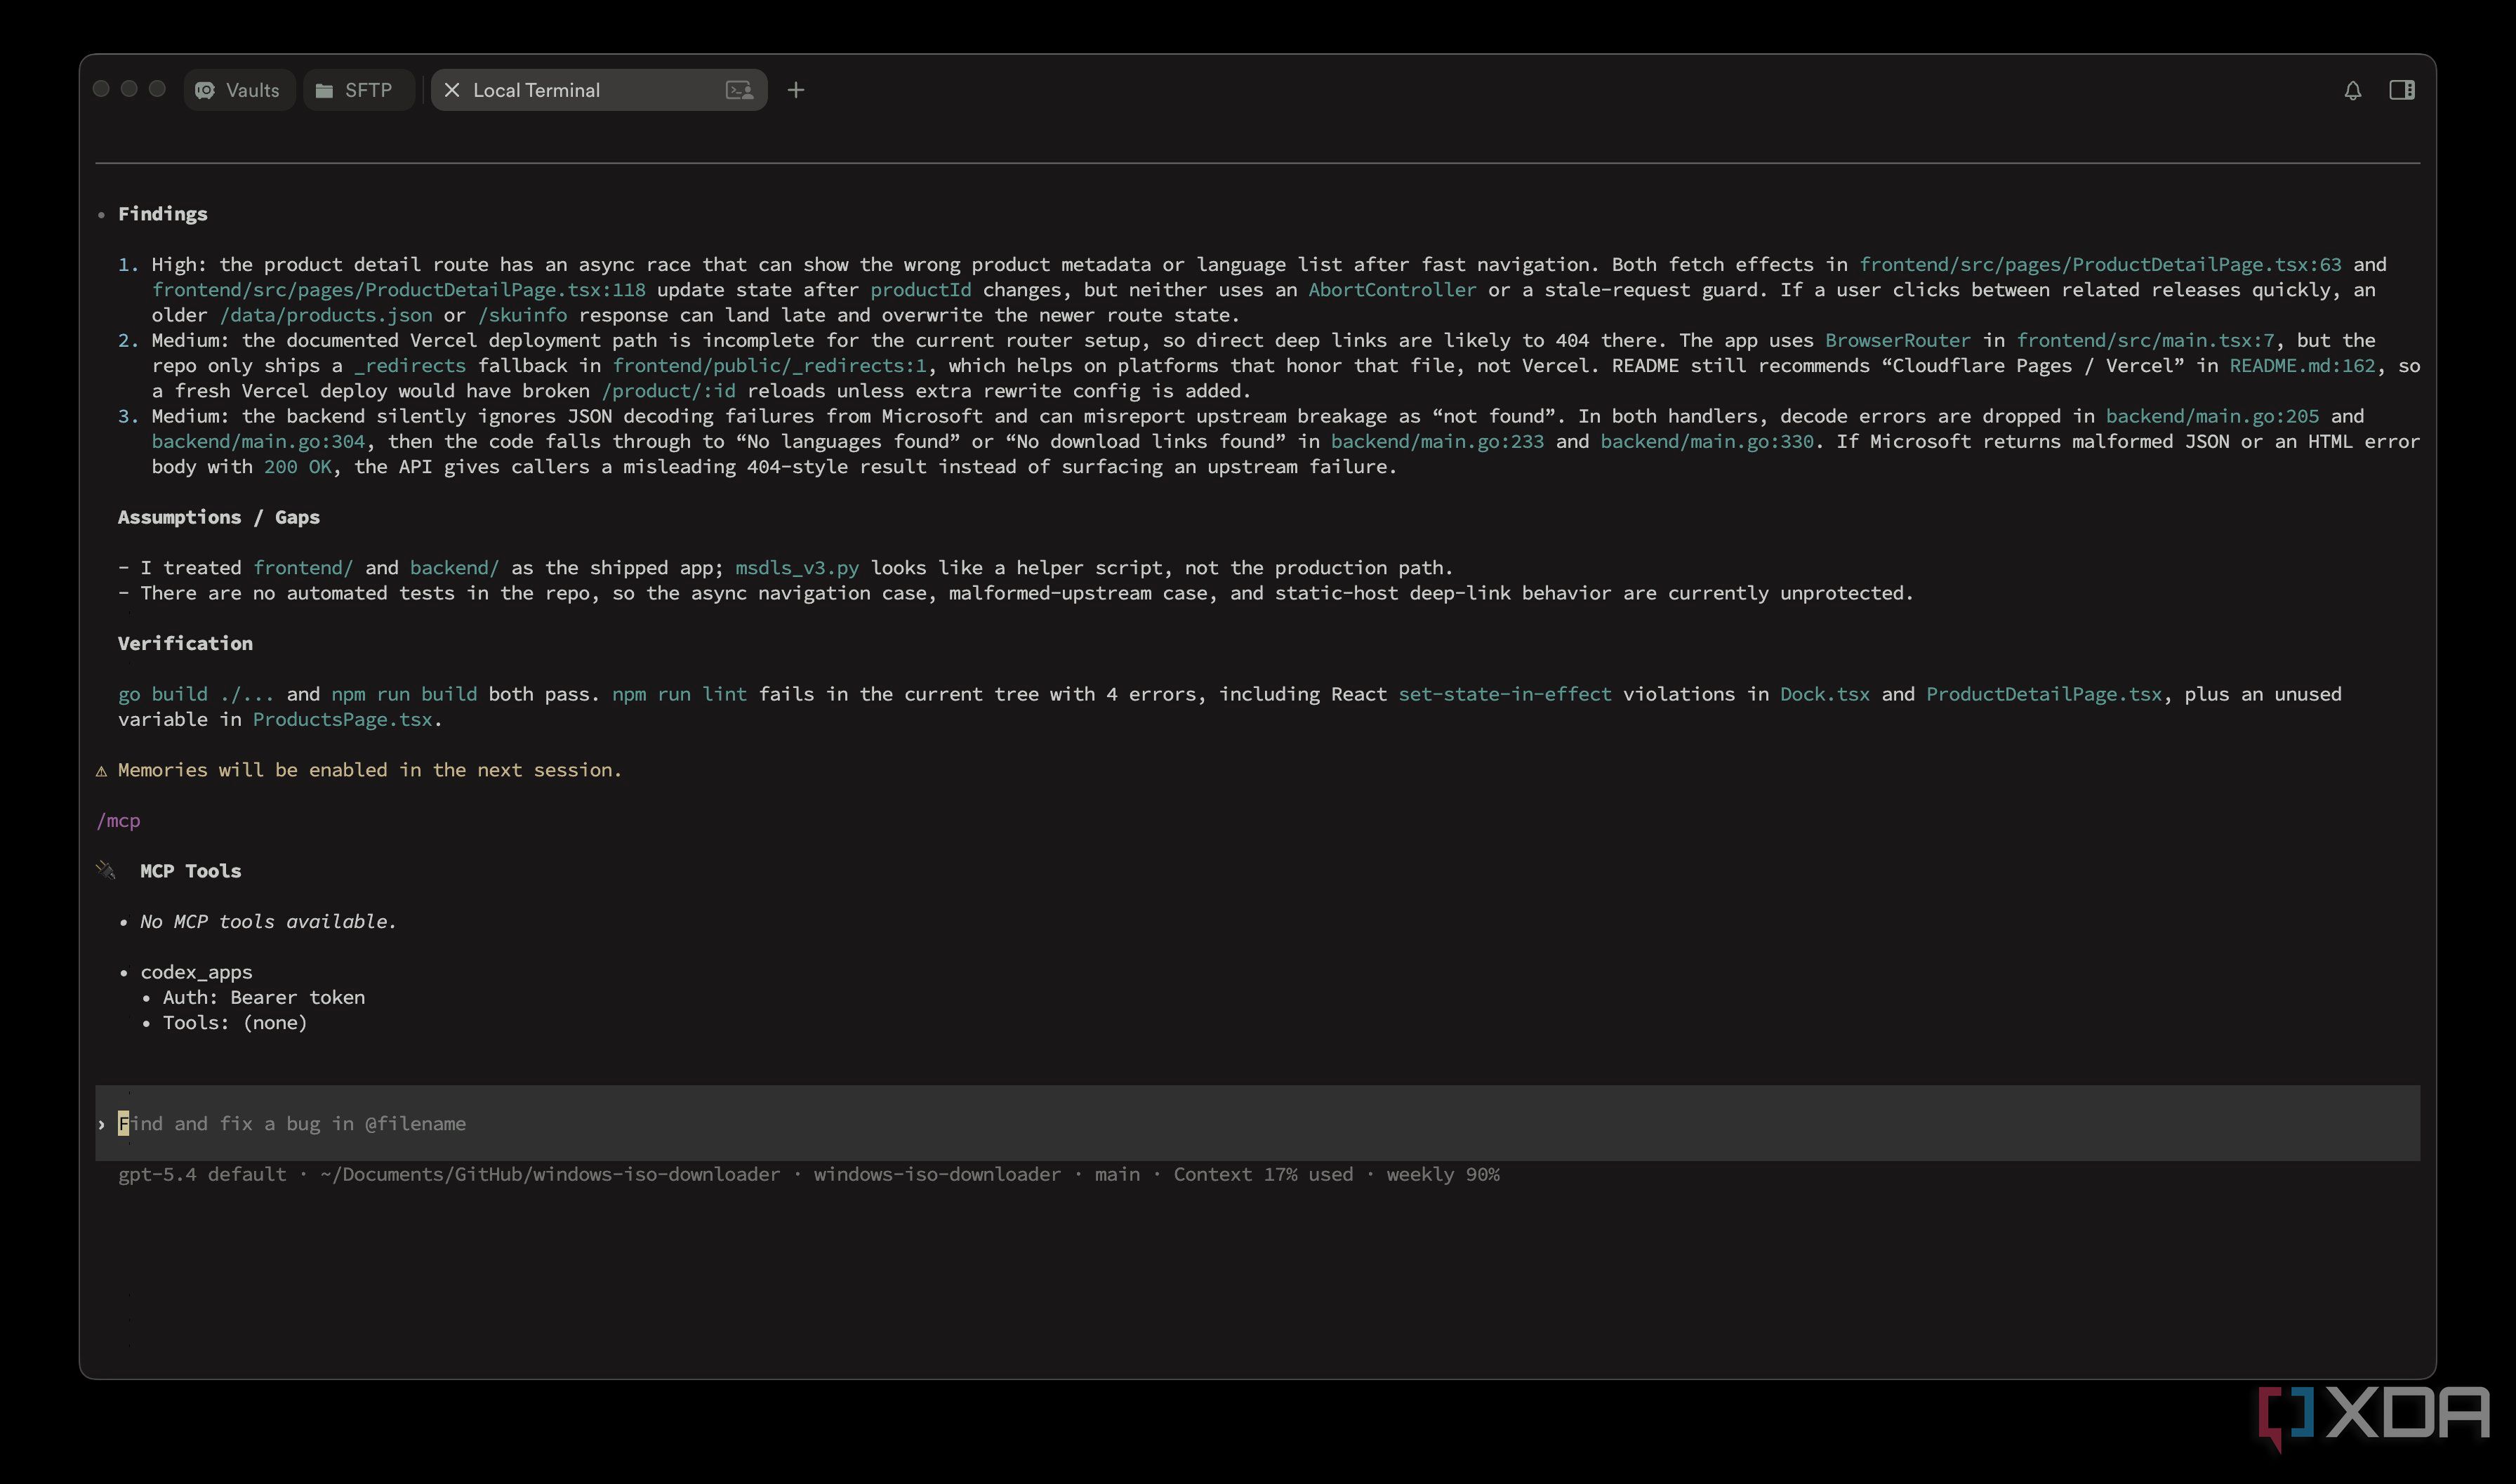Open a new tab with plus icon
2516x1484 pixels.
796,90
